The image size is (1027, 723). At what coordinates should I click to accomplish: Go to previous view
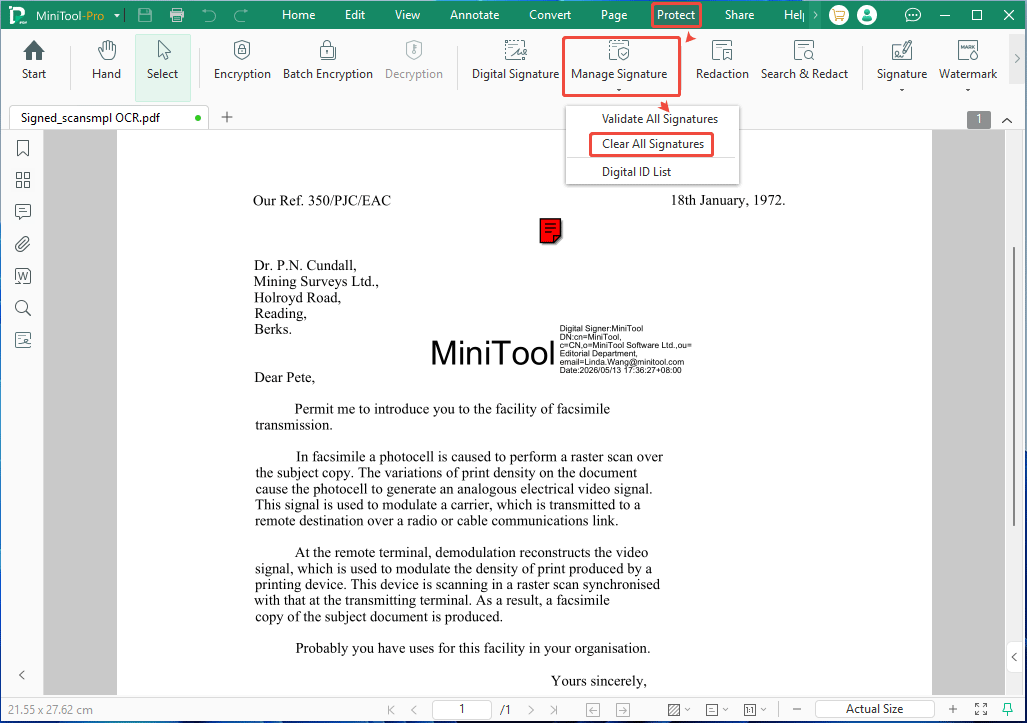tap(593, 710)
